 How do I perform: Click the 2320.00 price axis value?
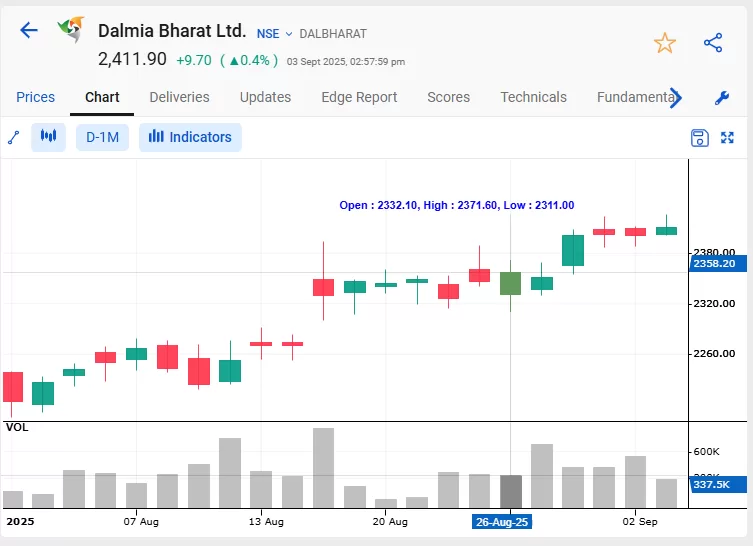(714, 303)
